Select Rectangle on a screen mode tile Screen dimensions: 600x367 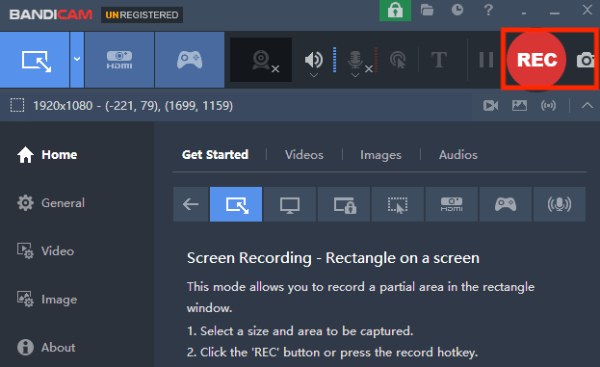[236, 204]
